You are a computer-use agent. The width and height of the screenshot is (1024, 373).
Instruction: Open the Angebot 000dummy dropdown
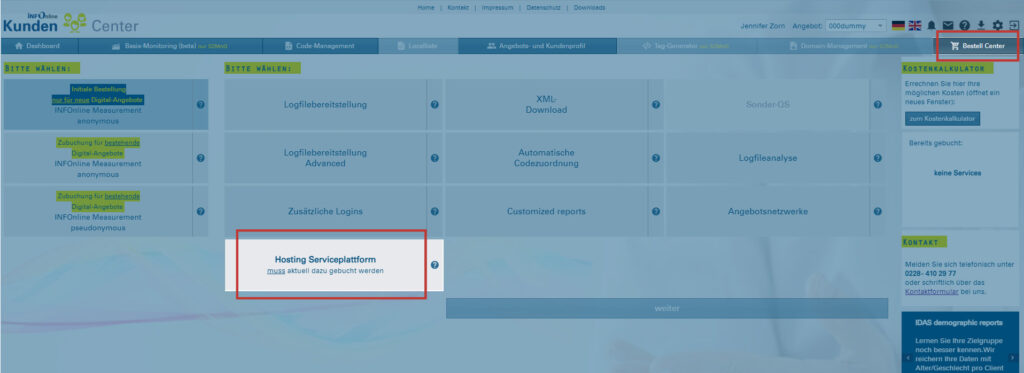pyautogui.click(x=855, y=25)
